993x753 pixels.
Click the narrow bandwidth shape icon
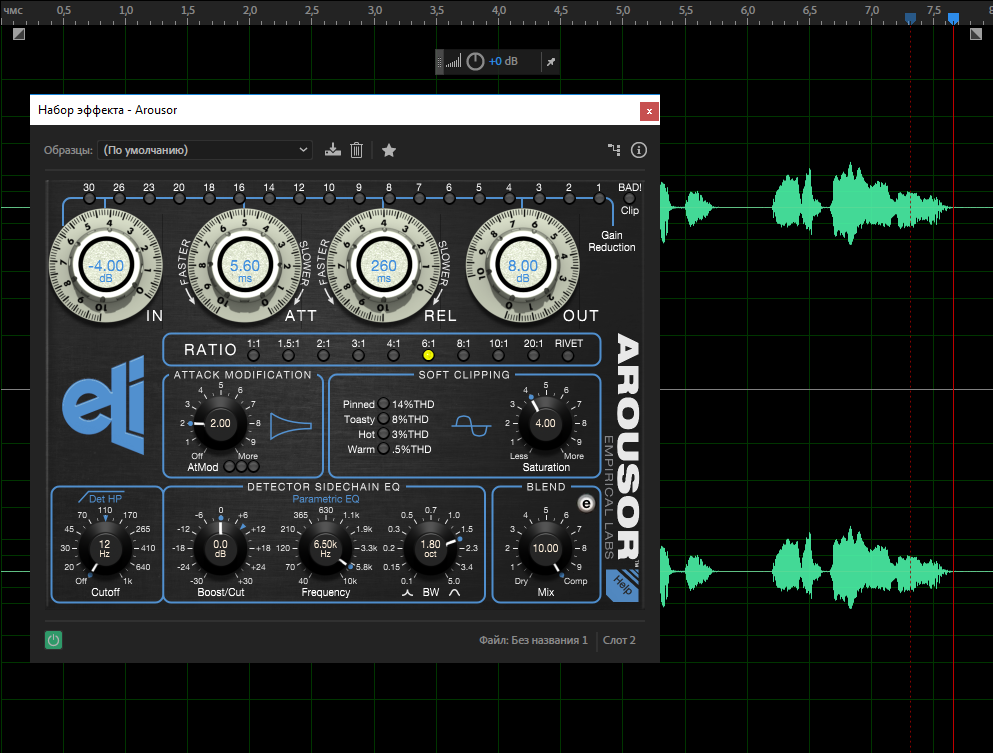click(x=408, y=593)
